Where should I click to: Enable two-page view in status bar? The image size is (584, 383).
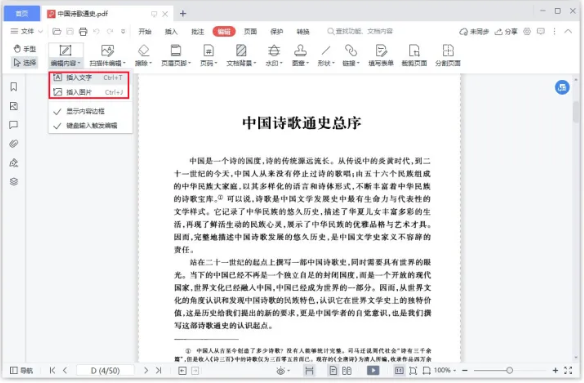coord(347,370)
